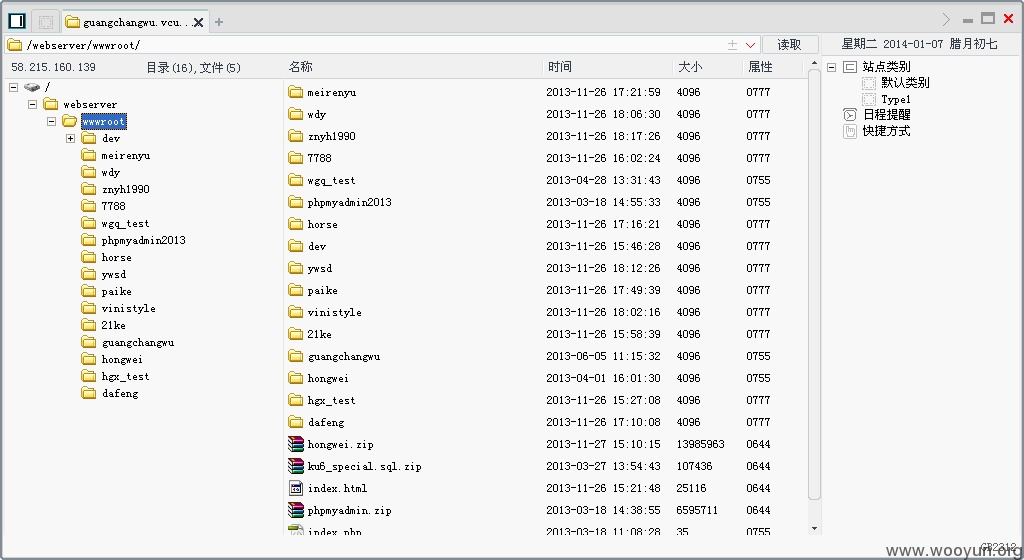
Task: Open 快捷方式 in the right panel
Action: point(886,131)
